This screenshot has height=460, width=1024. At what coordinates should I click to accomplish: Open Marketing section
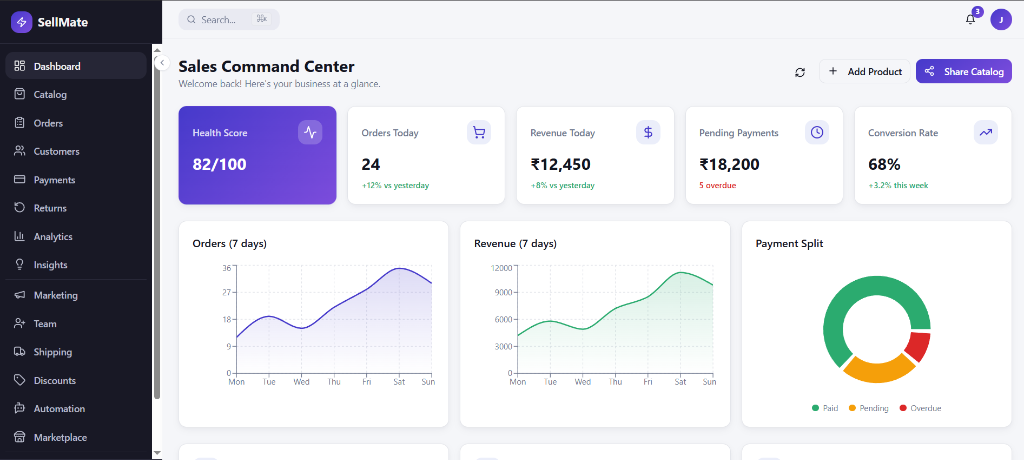coord(76,295)
